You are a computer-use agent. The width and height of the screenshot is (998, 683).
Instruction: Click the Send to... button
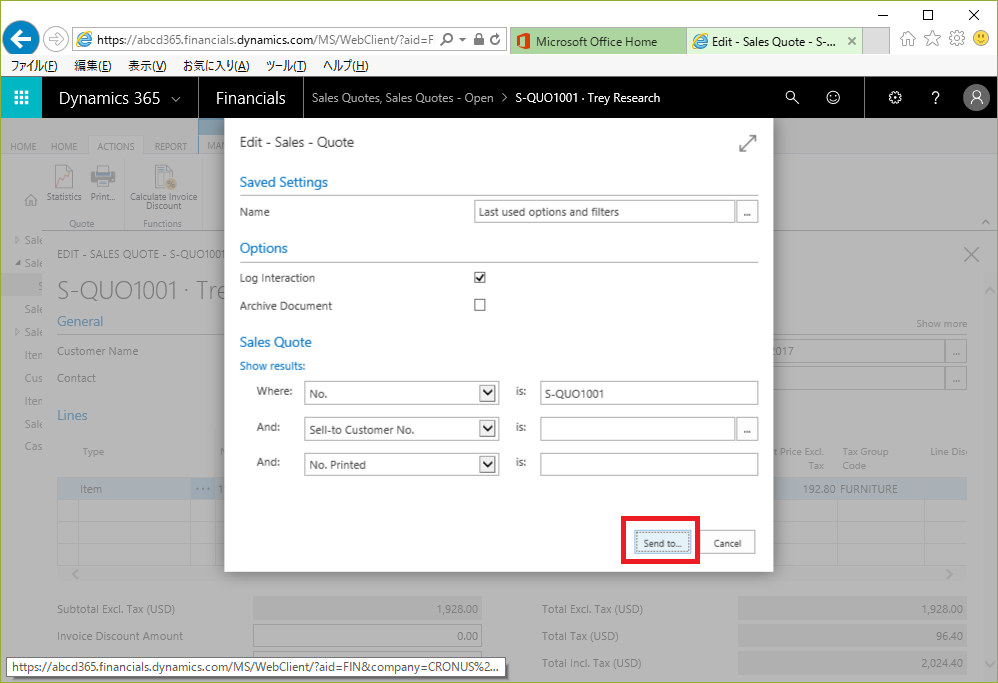click(662, 543)
